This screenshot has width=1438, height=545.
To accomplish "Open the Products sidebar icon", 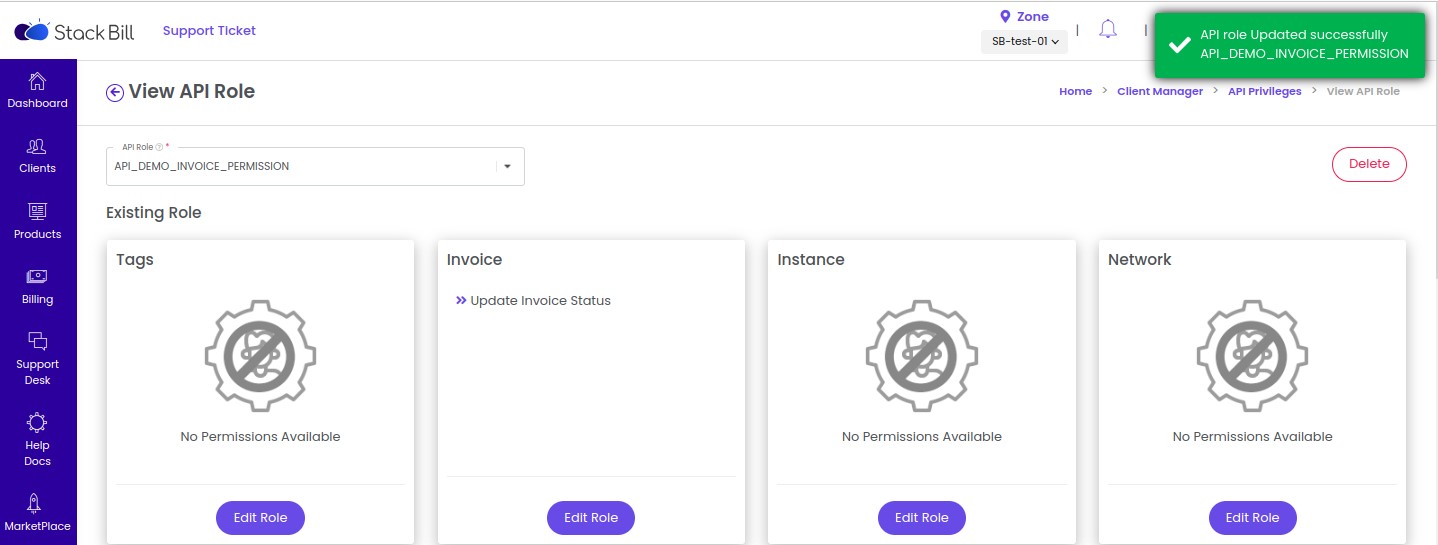I will click(x=37, y=212).
